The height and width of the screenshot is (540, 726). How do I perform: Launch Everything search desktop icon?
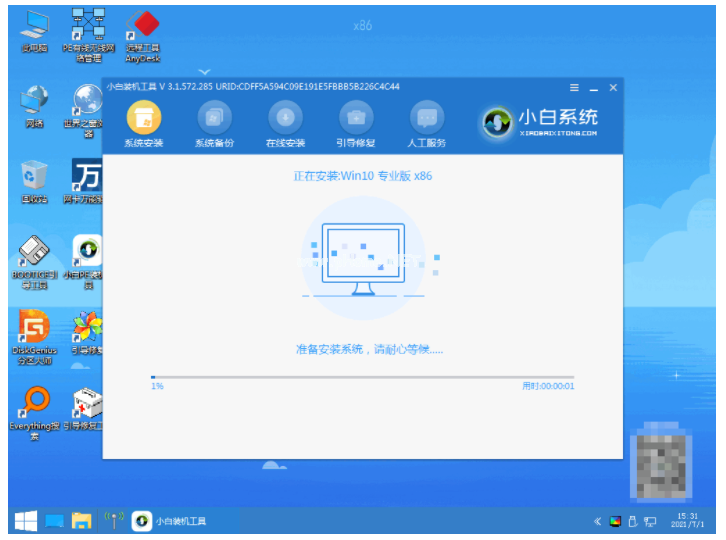coord(35,410)
